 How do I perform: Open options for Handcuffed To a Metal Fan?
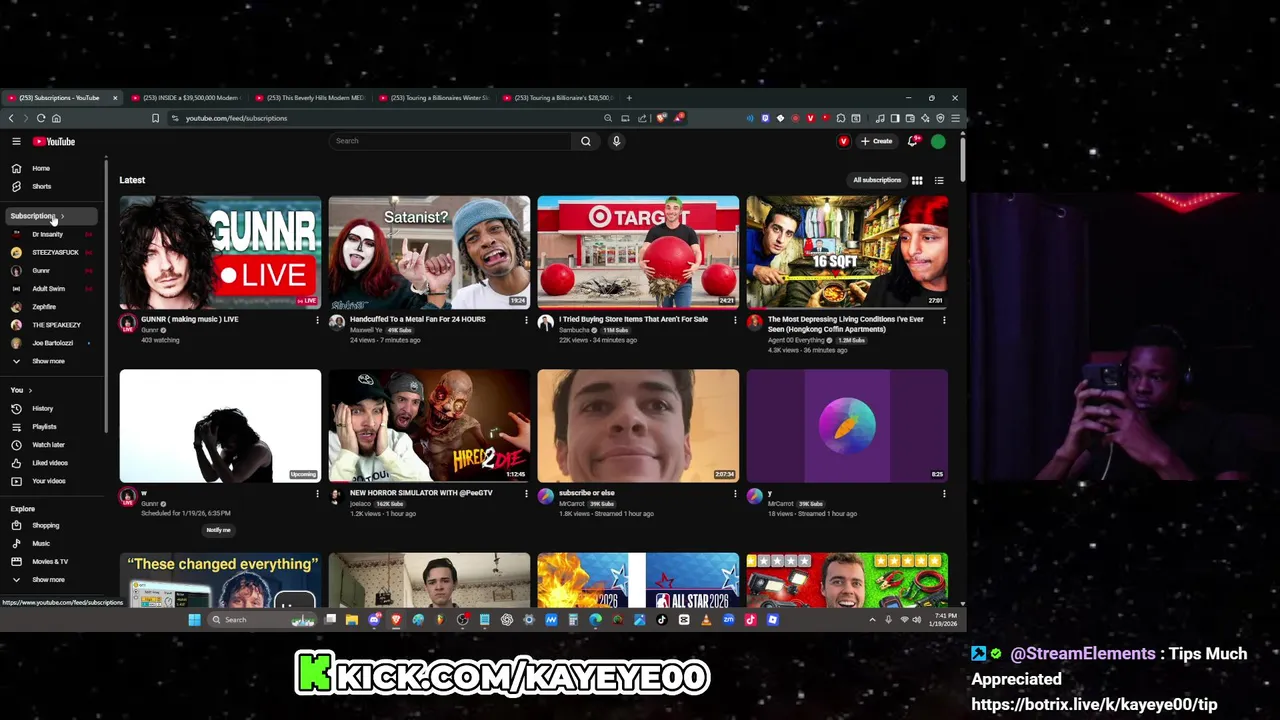(526, 320)
